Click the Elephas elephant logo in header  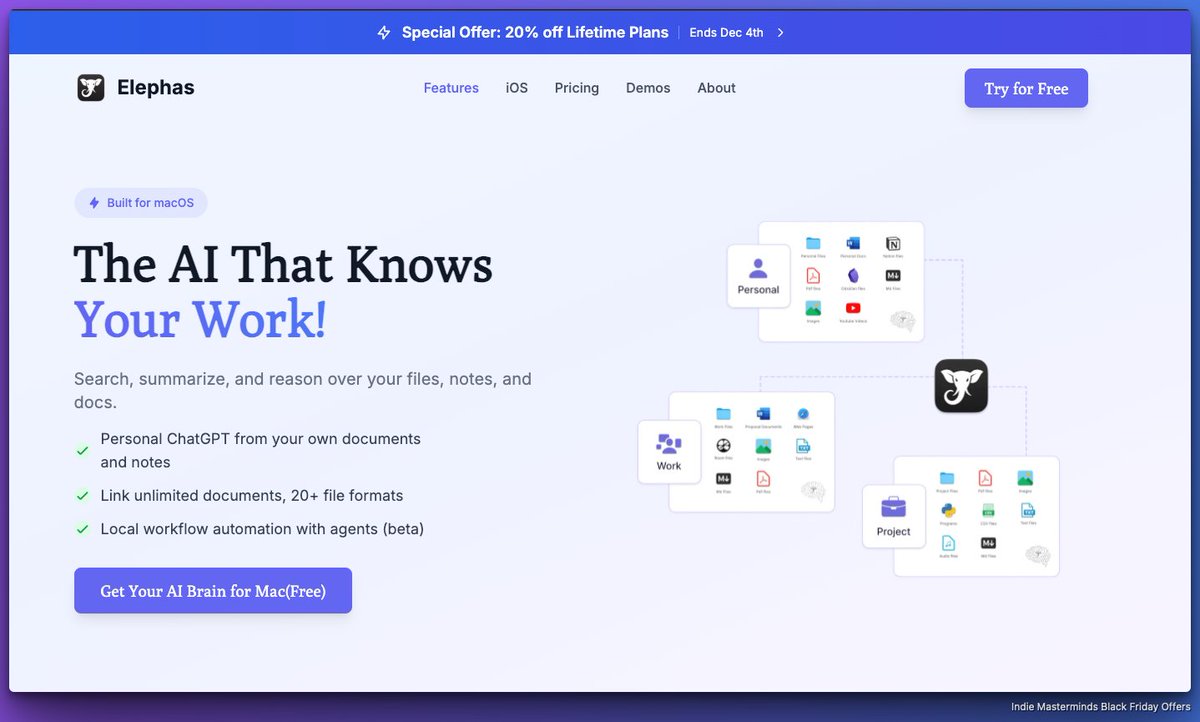(x=91, y=88)
